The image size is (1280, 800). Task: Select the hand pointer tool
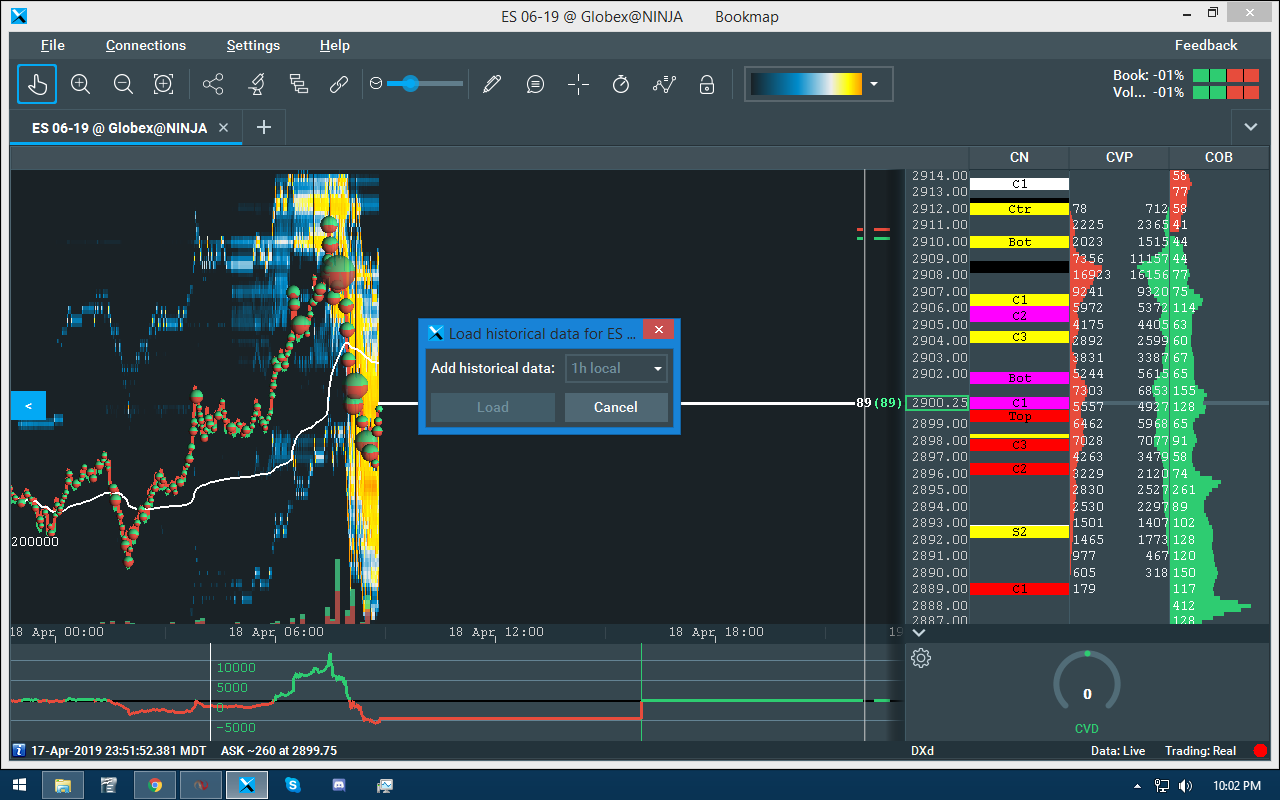(x=37, y=84)
